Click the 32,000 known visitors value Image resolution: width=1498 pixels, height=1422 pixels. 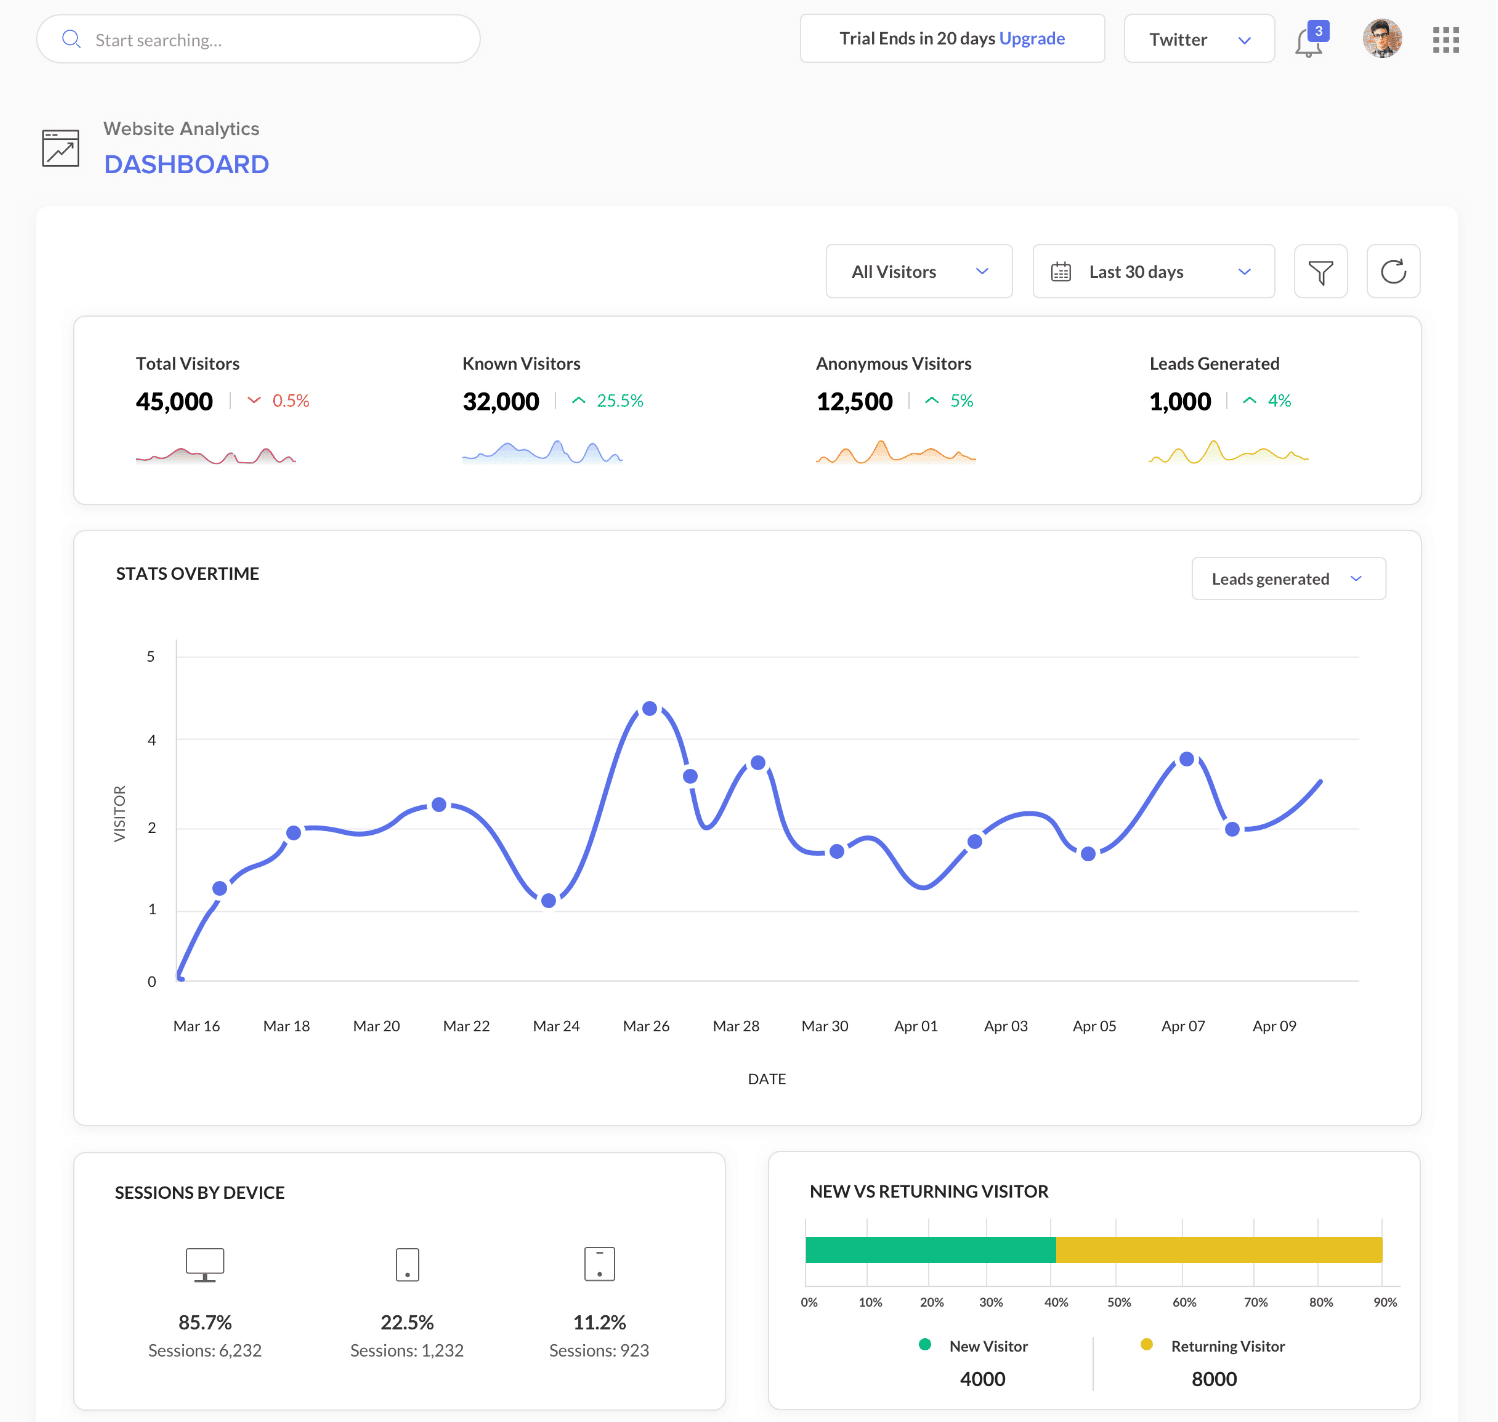point(501,402)
